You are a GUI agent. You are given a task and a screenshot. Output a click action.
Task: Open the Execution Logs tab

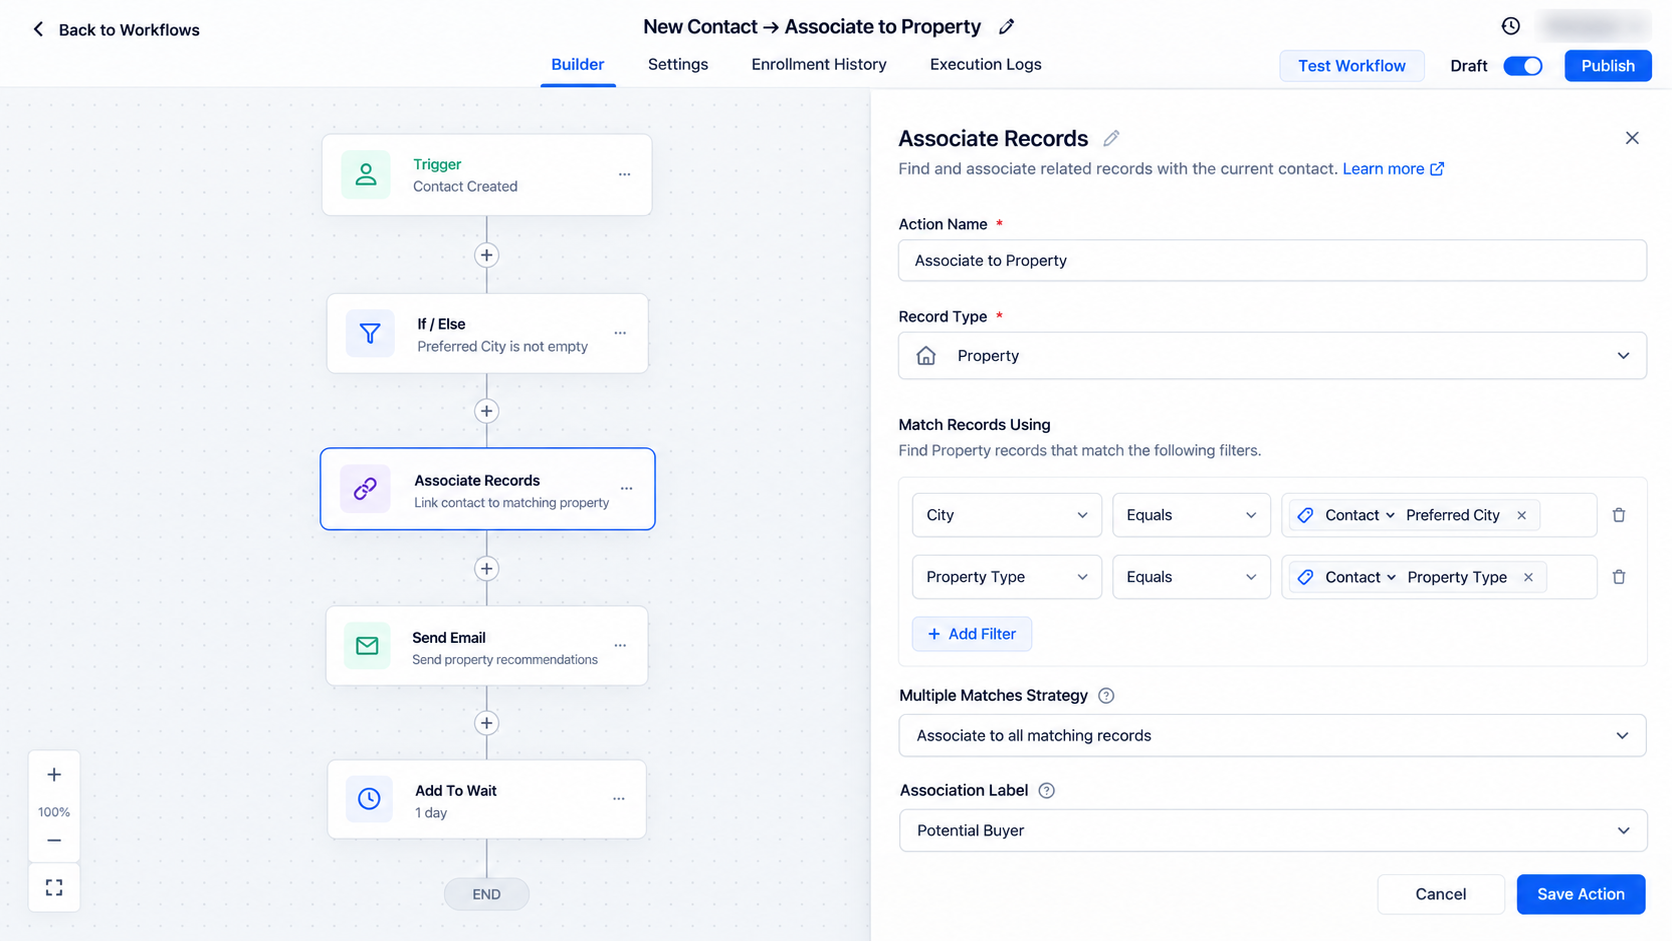[986, 65]
